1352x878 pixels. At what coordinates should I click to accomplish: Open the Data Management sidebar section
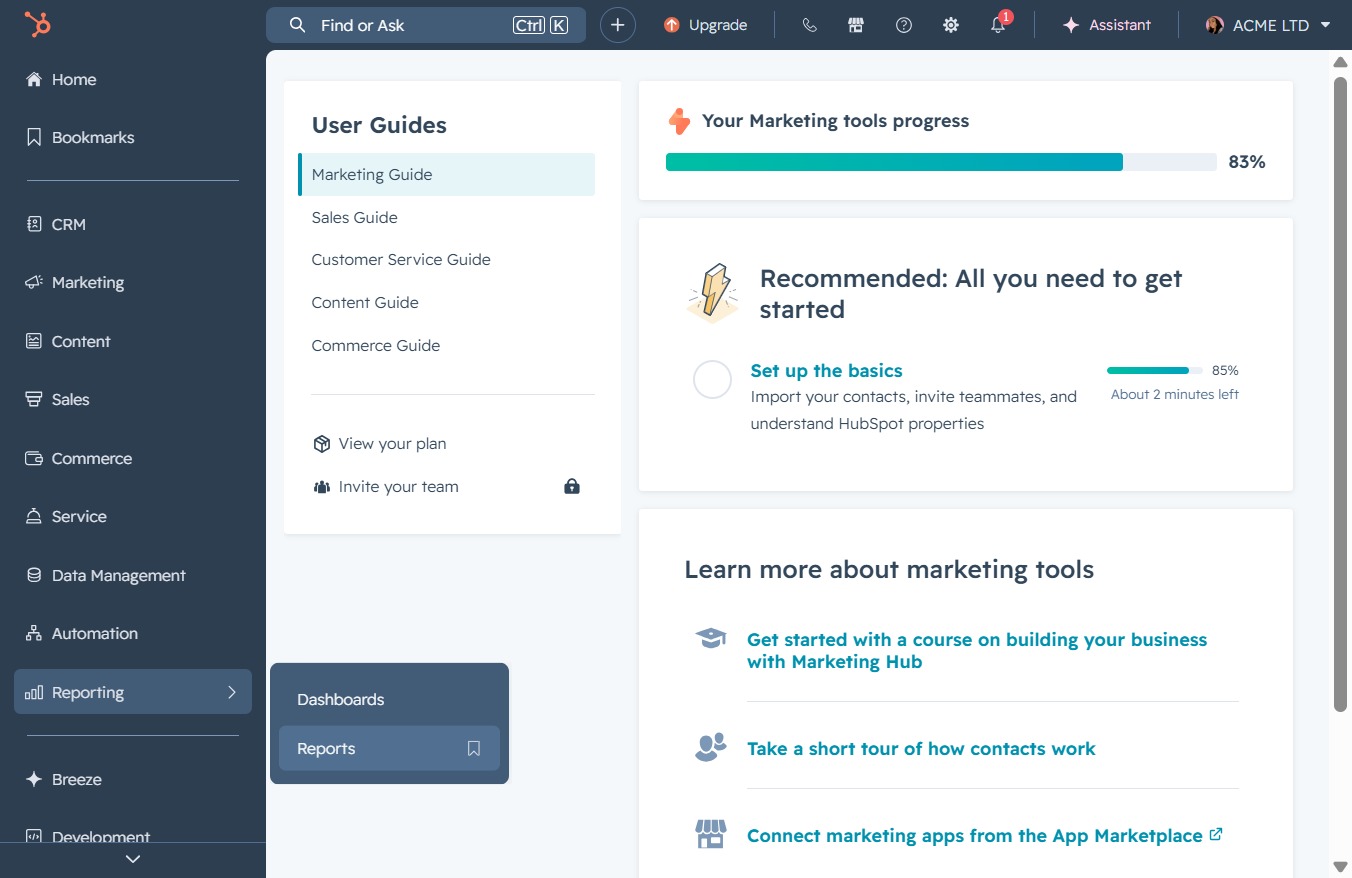pyautogui.click(x=133, y=575)
